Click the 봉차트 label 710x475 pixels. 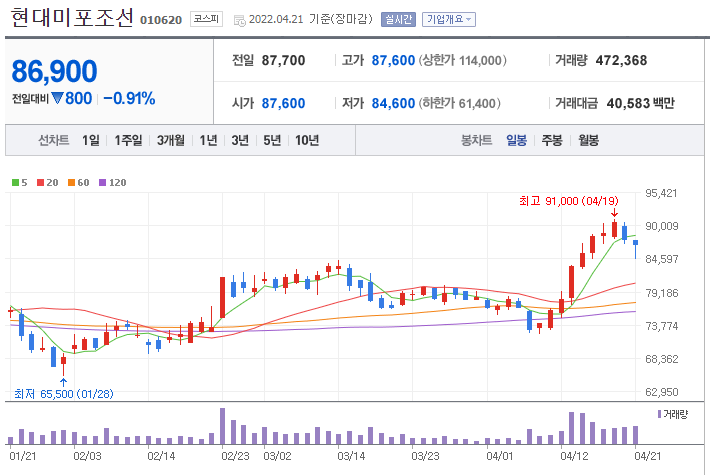[476, 140]
